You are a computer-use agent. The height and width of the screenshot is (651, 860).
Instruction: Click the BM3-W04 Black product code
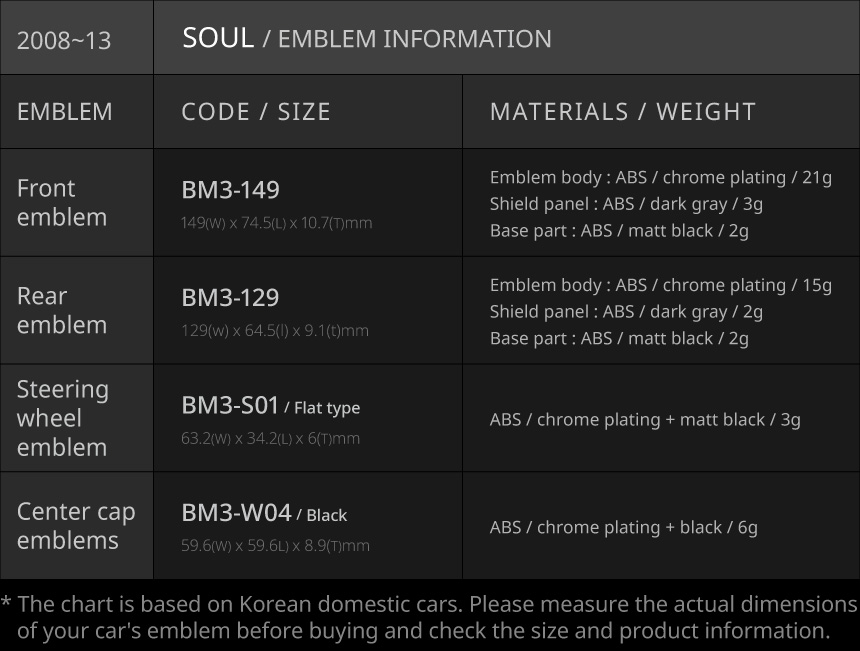264,513
